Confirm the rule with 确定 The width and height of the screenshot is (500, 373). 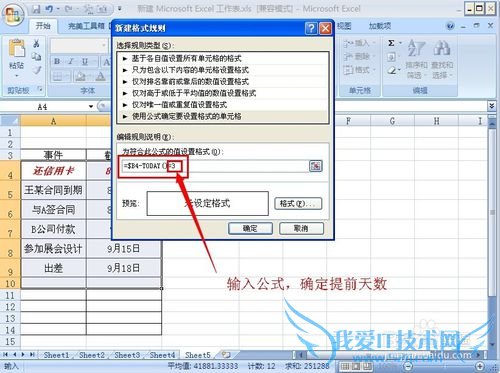(x=250, y=228)
